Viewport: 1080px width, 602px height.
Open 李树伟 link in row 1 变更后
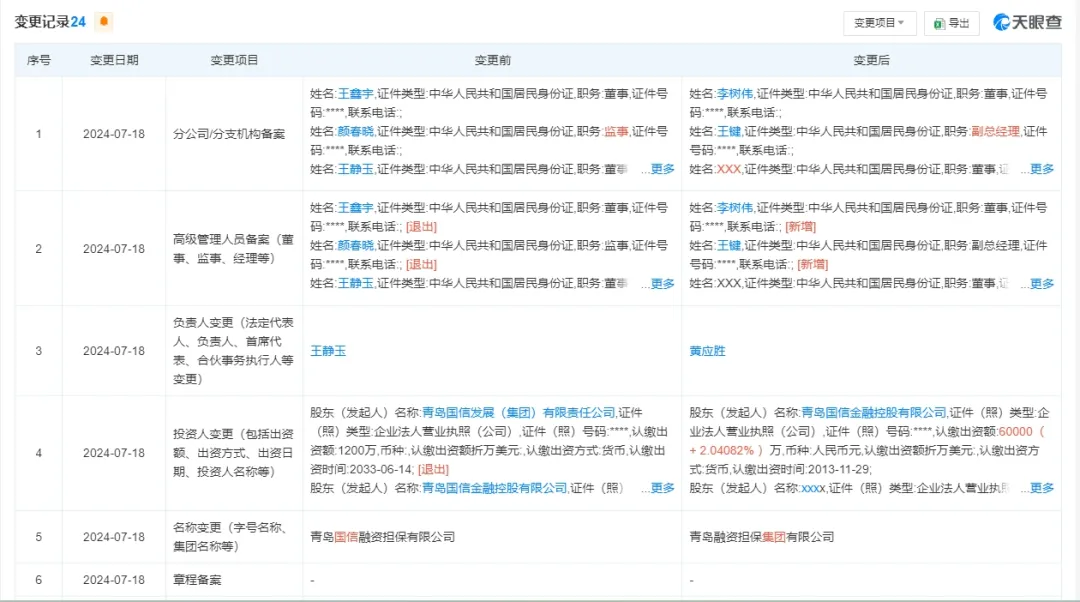735,94
